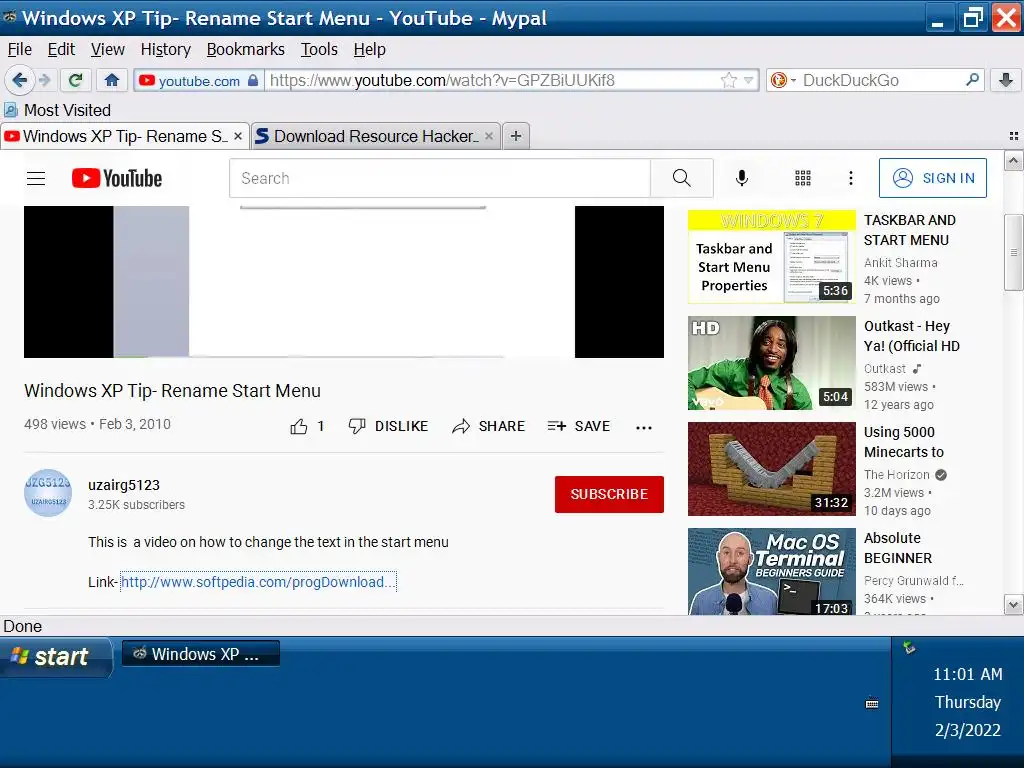
Task: Click the Windows XP taskbar window button
Action: click(201, 654)
